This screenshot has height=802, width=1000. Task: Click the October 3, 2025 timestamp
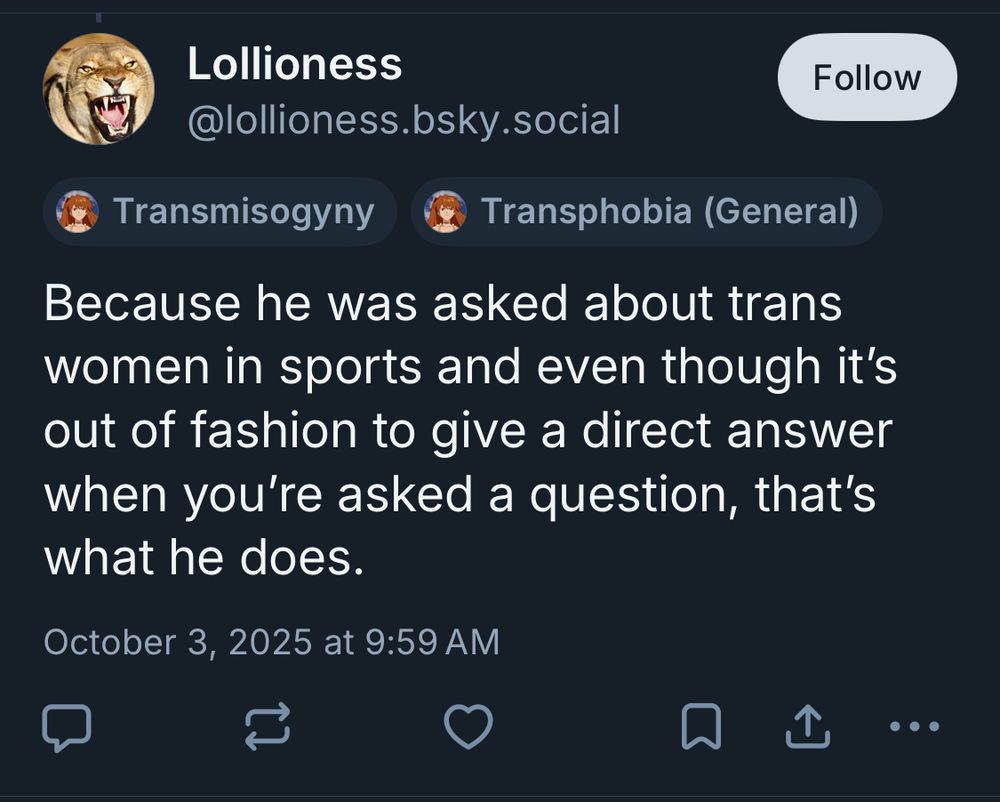(x=271, y=641)
